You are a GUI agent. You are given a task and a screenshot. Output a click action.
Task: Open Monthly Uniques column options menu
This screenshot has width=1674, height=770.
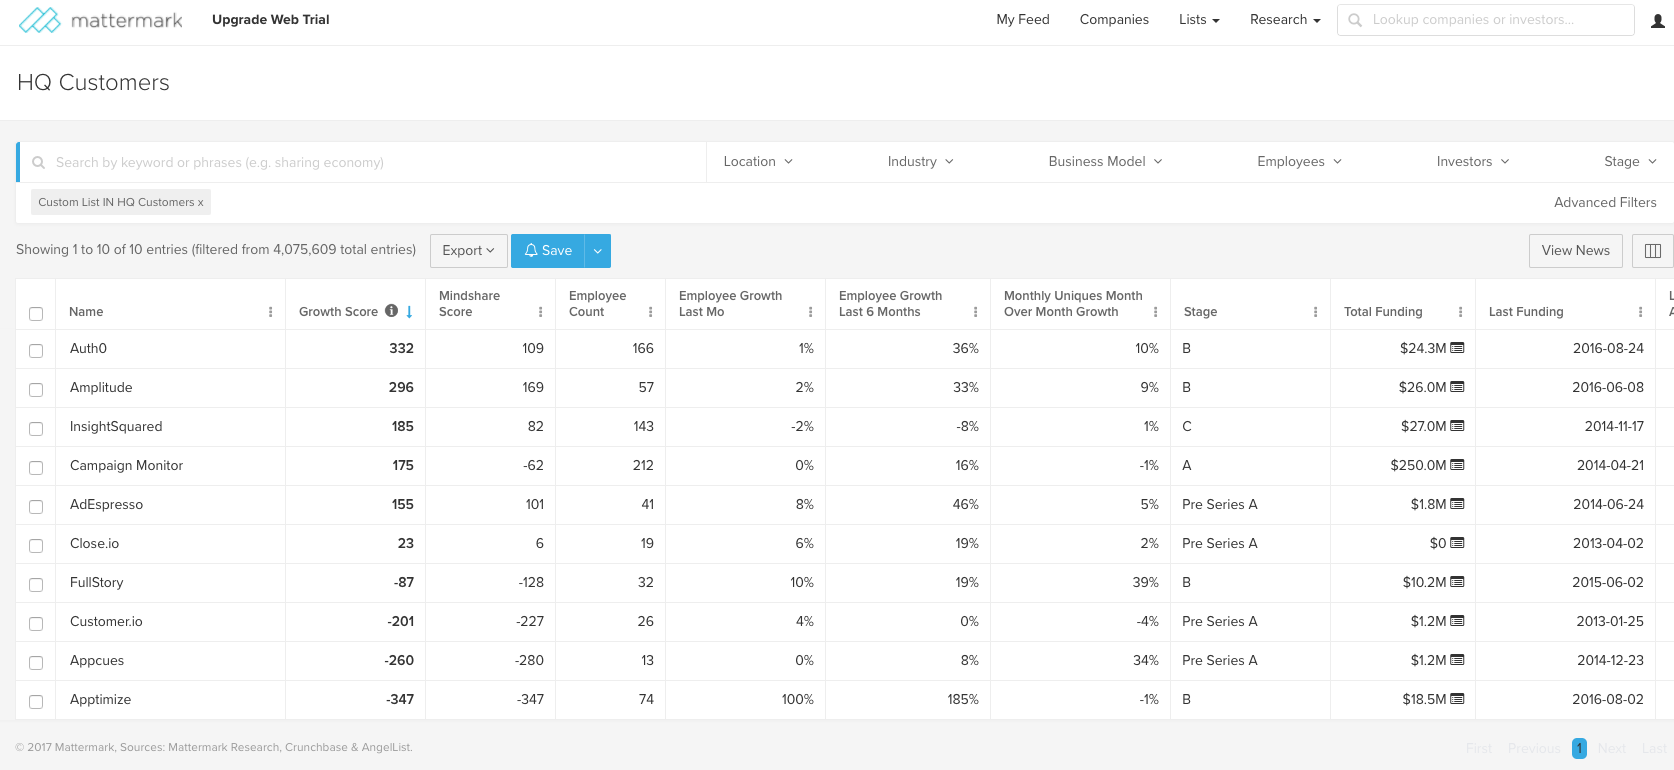pyautogui.click(x=1155, y=312)
